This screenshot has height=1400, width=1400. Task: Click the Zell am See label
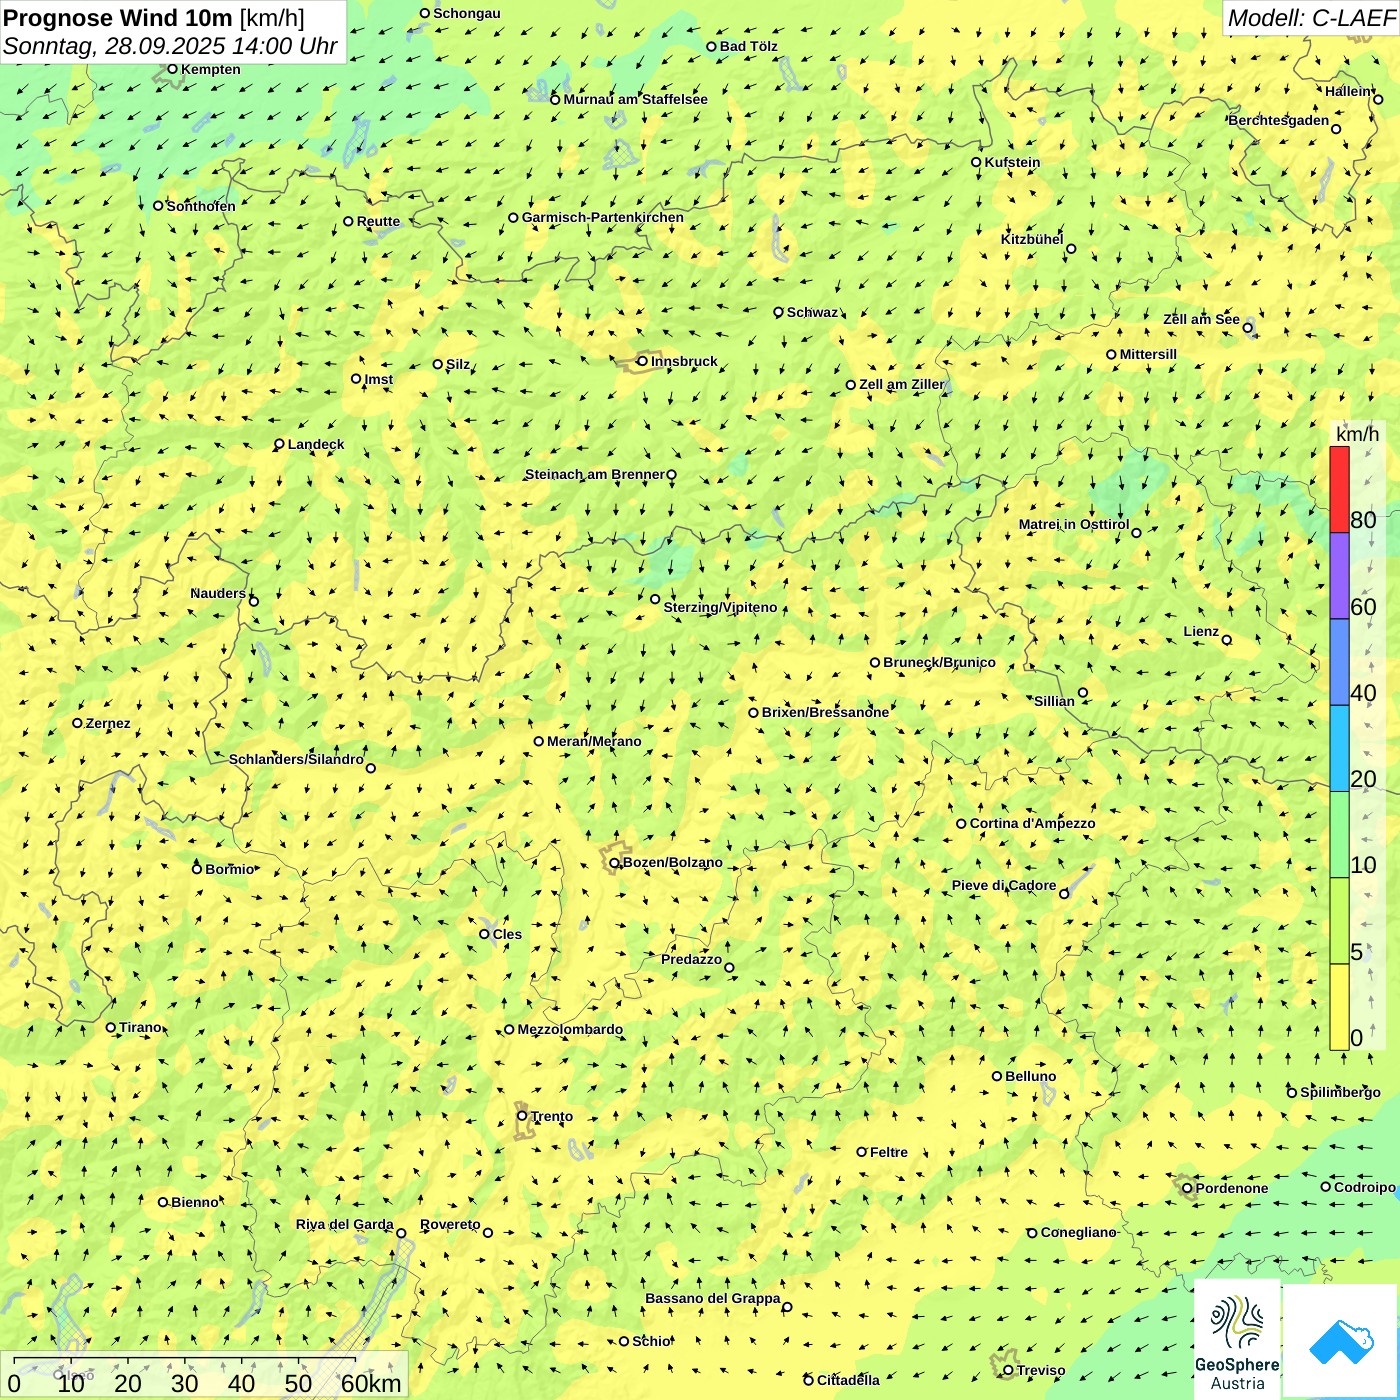(x=1201, y=319)
